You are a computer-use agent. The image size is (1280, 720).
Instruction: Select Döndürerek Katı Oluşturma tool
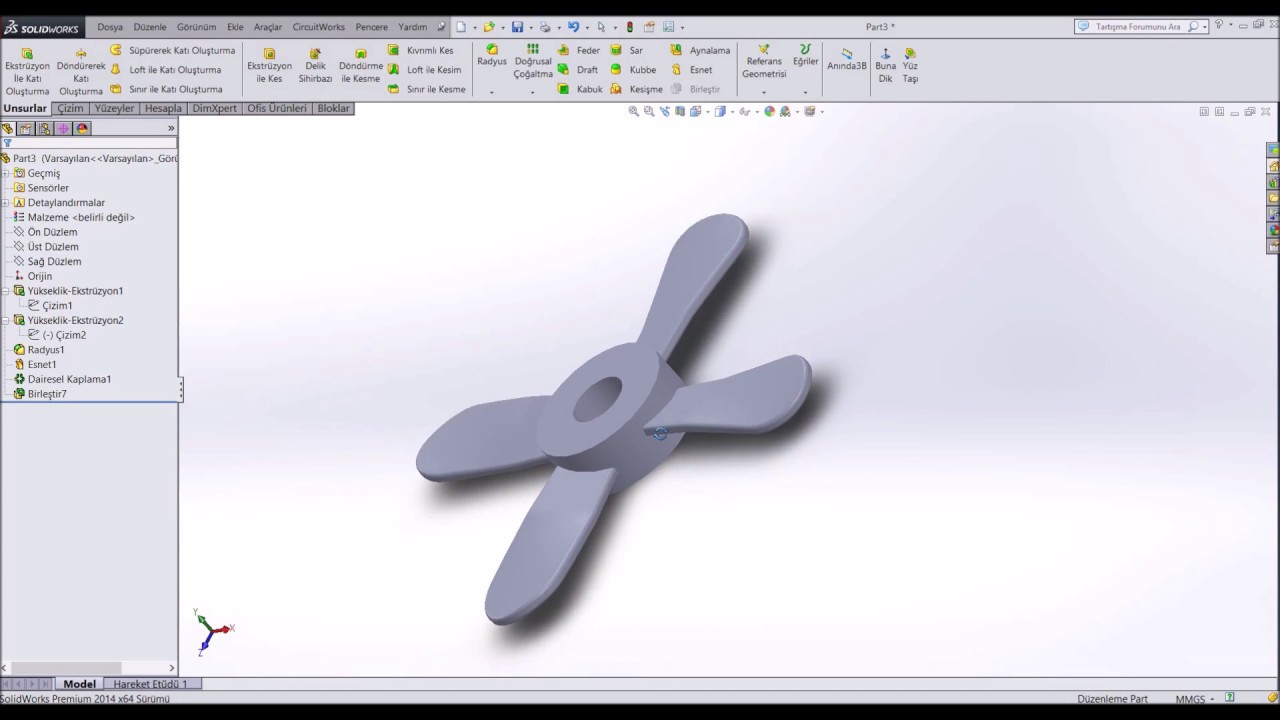(81, 71)
